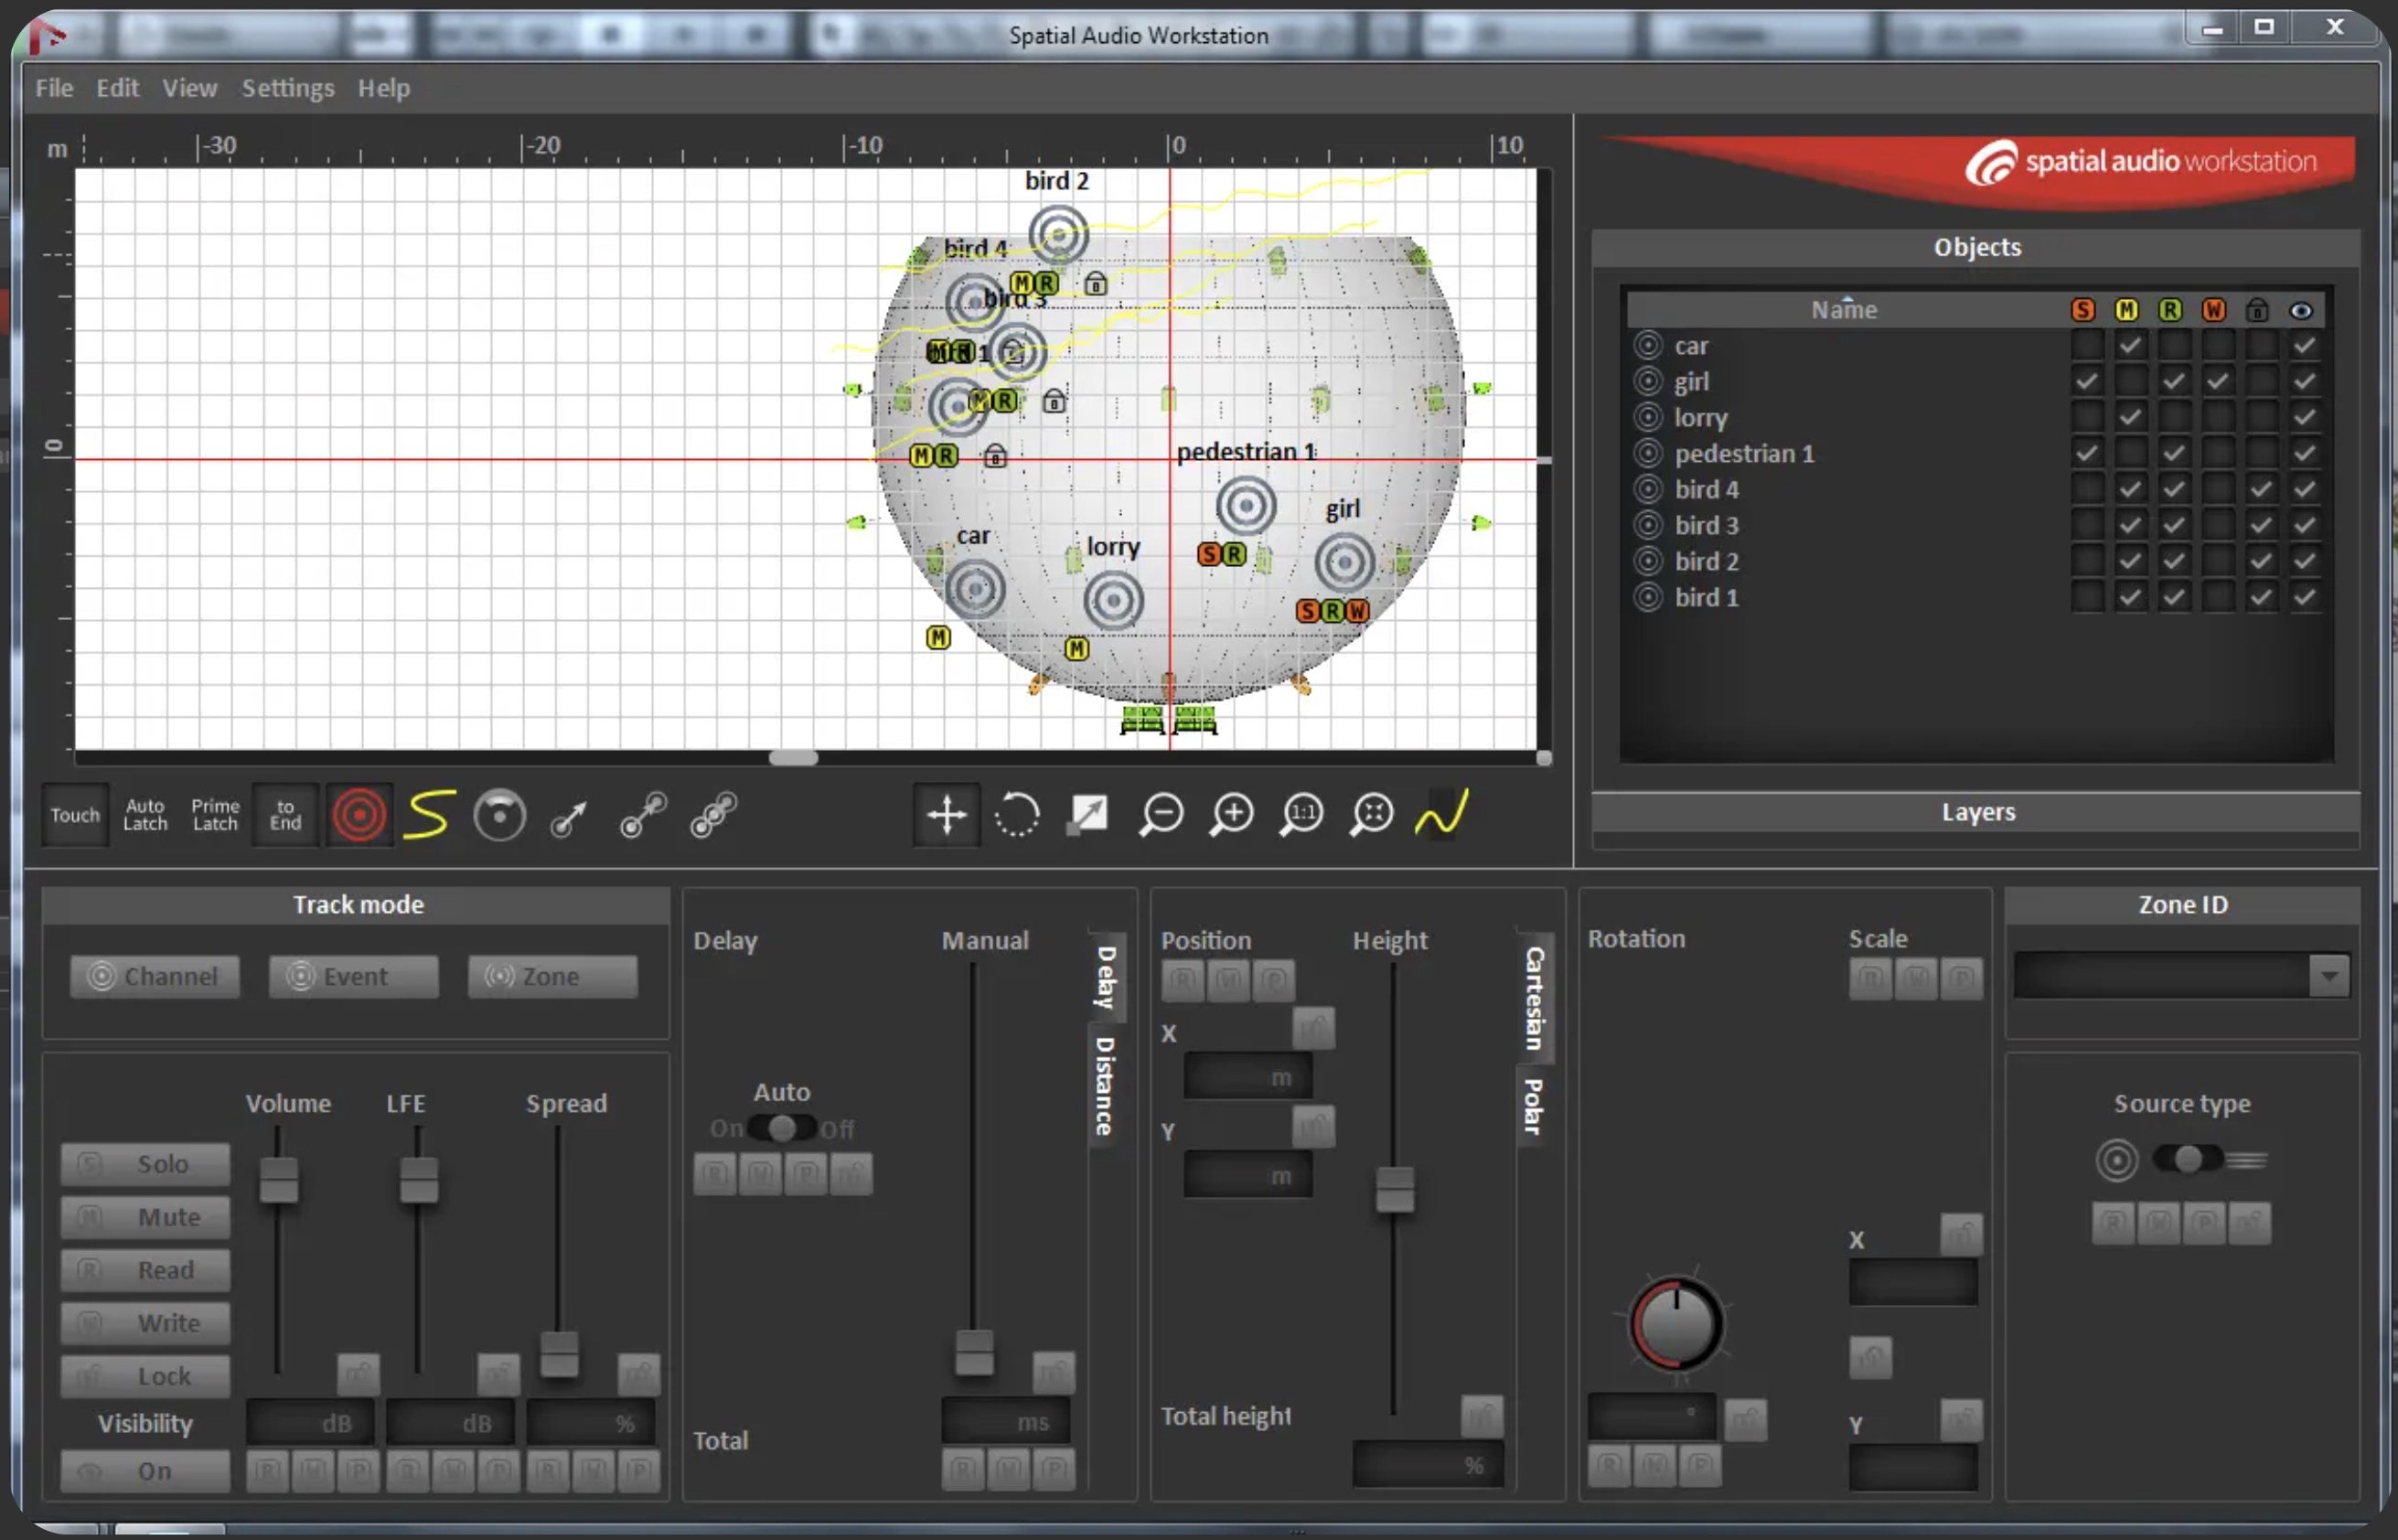The image size is (2398, 1540).
Task: Toggle the Solo checkbox for girl
Action: [2085, 381]
